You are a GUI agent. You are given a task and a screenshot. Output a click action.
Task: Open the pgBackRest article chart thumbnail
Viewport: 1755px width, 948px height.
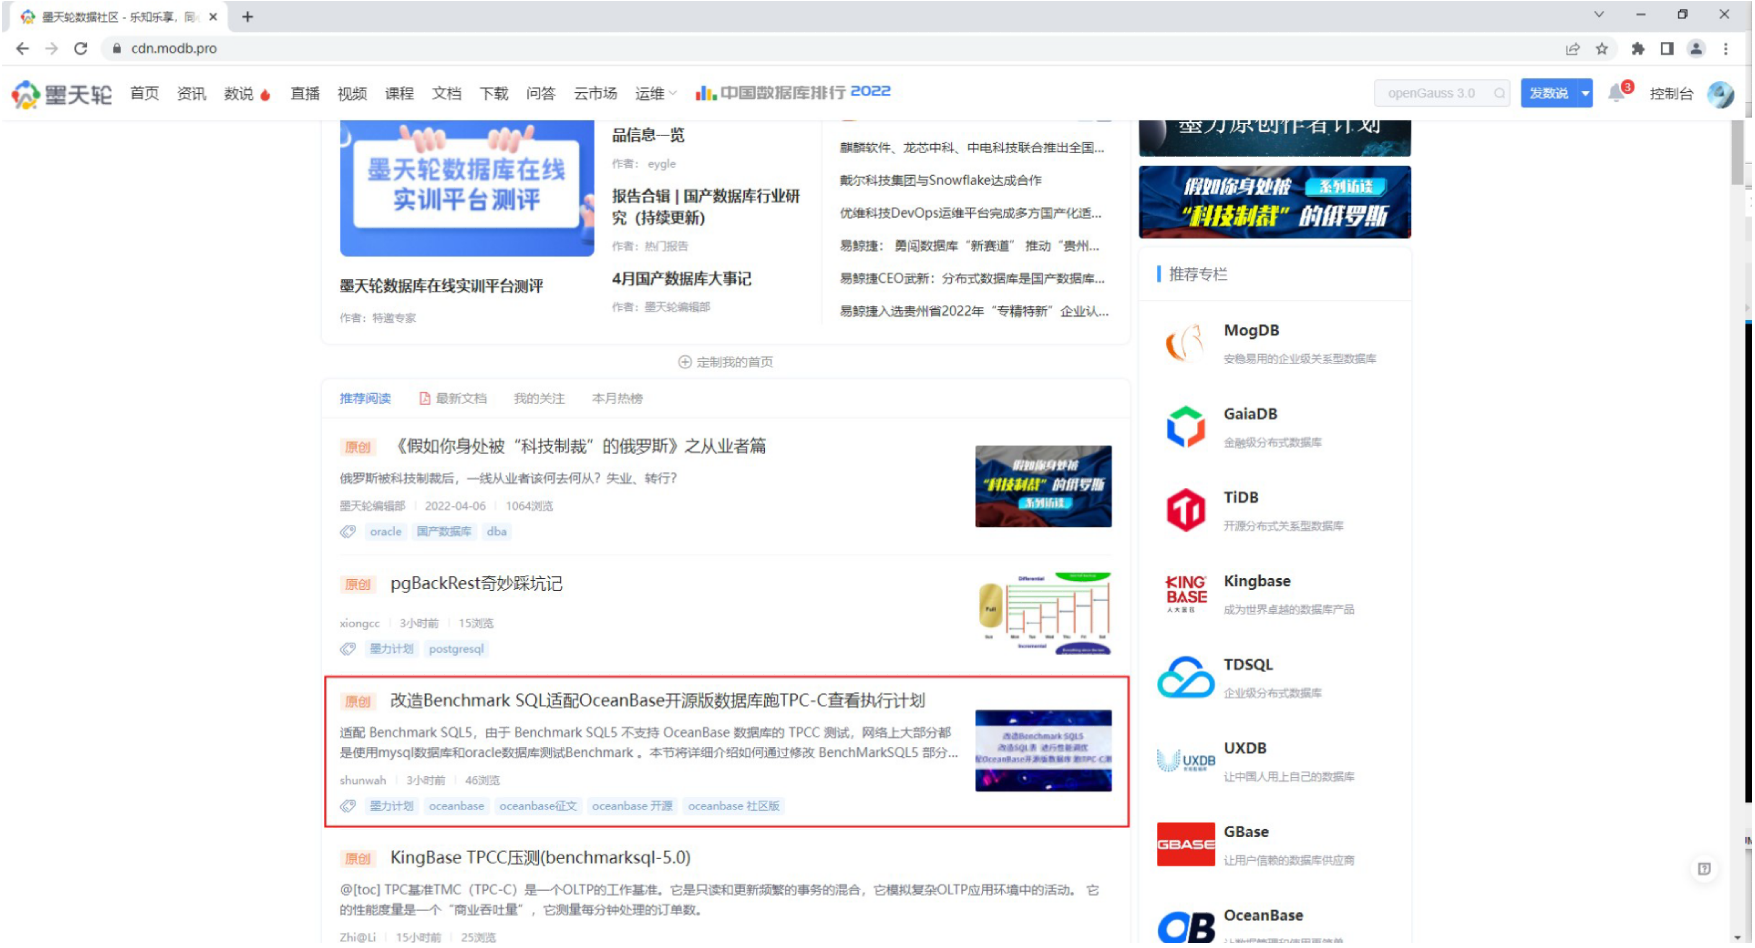[1044, 613]
